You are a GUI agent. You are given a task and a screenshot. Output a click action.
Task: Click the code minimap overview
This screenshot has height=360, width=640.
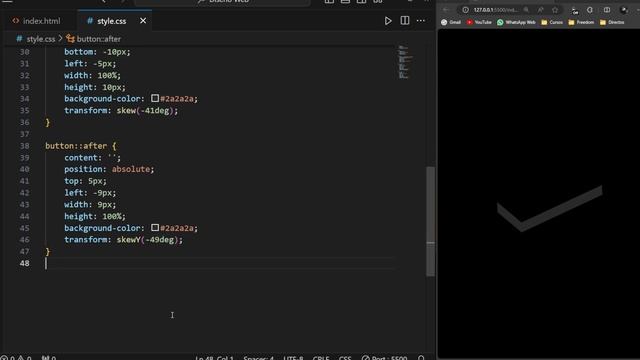pos(405,62)
